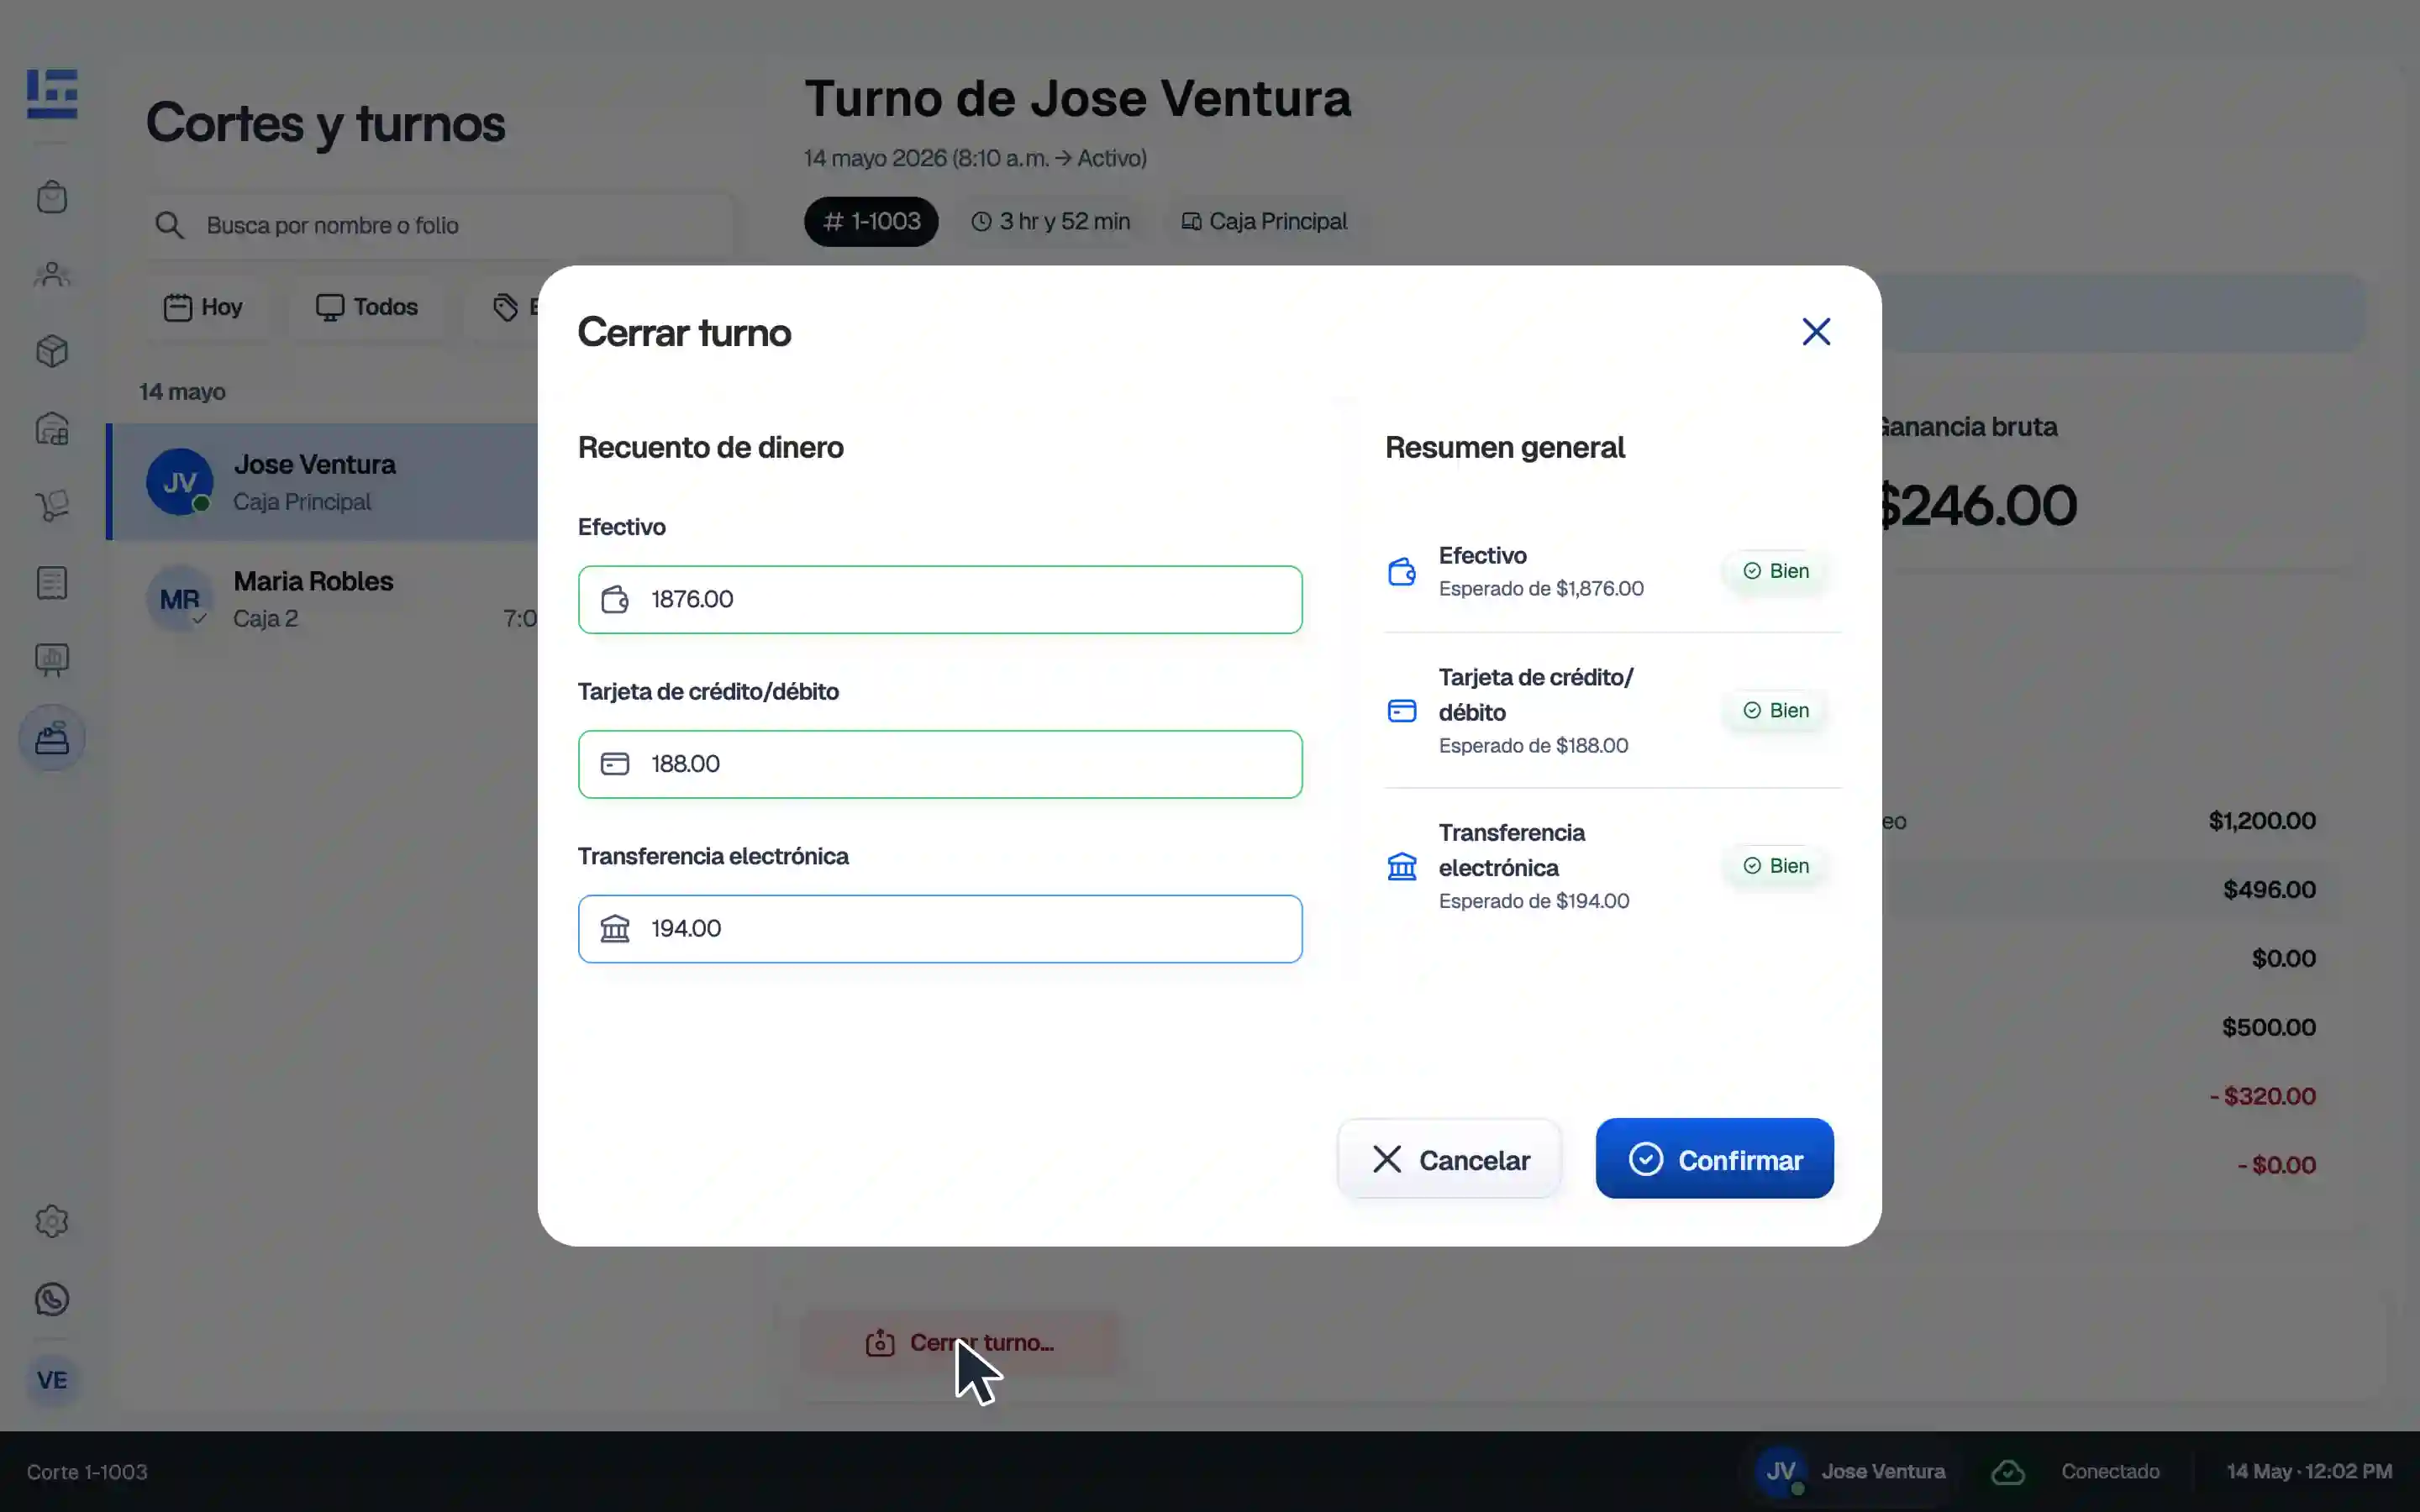Open the VE account avatar
Image resolution: width=2420 pixels, height=1512 pixels.
tap(52, 1381)
